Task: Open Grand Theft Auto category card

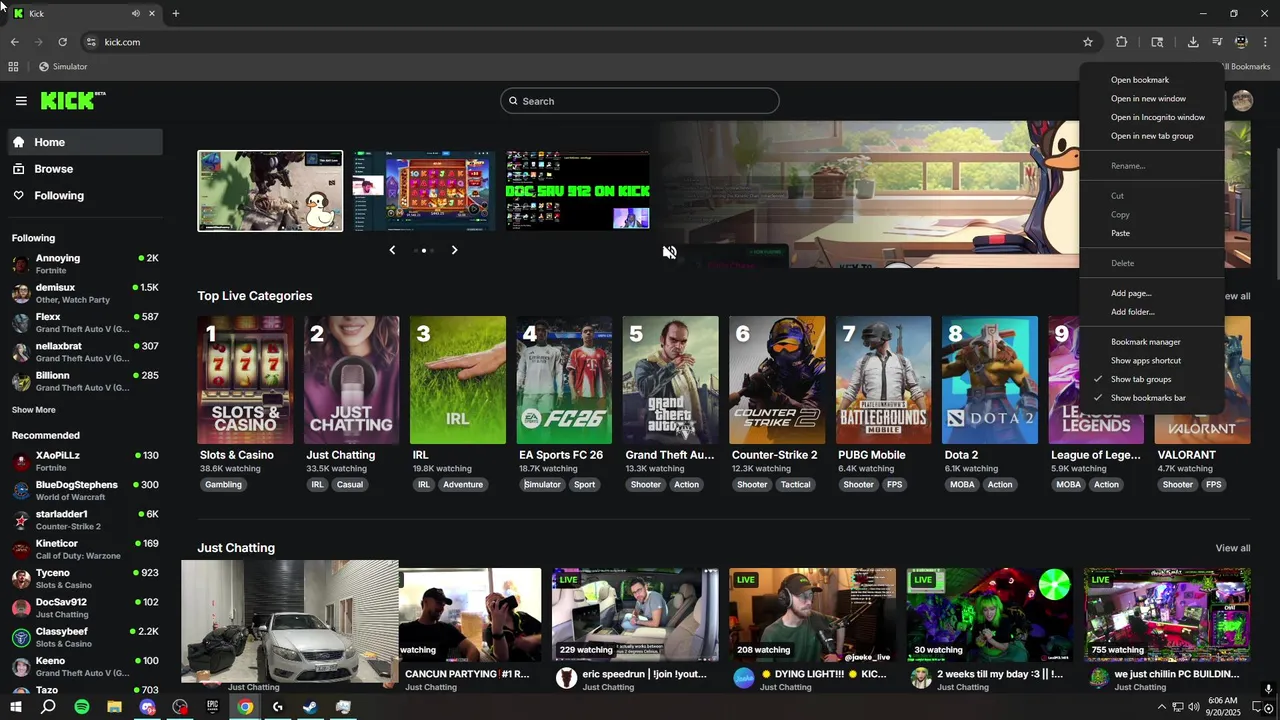Action: 671,380
